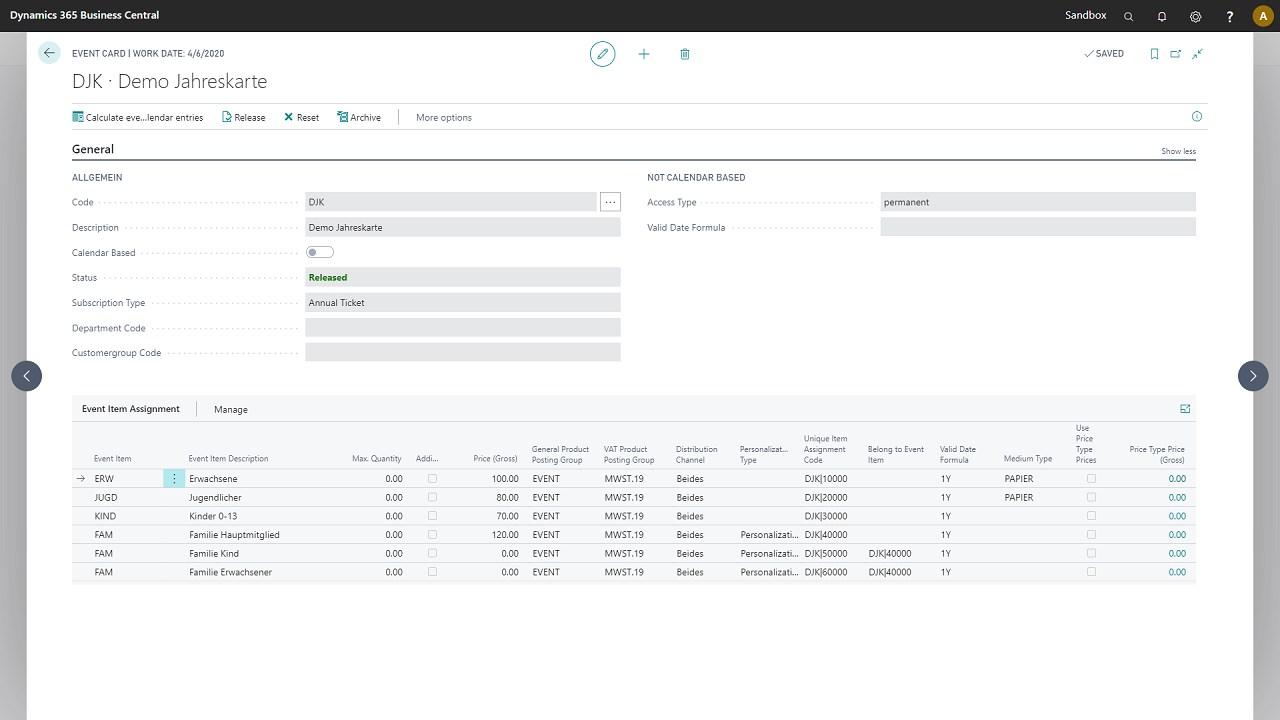Click the Archive action
This screenshot has width=1280, height=720.
click(359, 118)
